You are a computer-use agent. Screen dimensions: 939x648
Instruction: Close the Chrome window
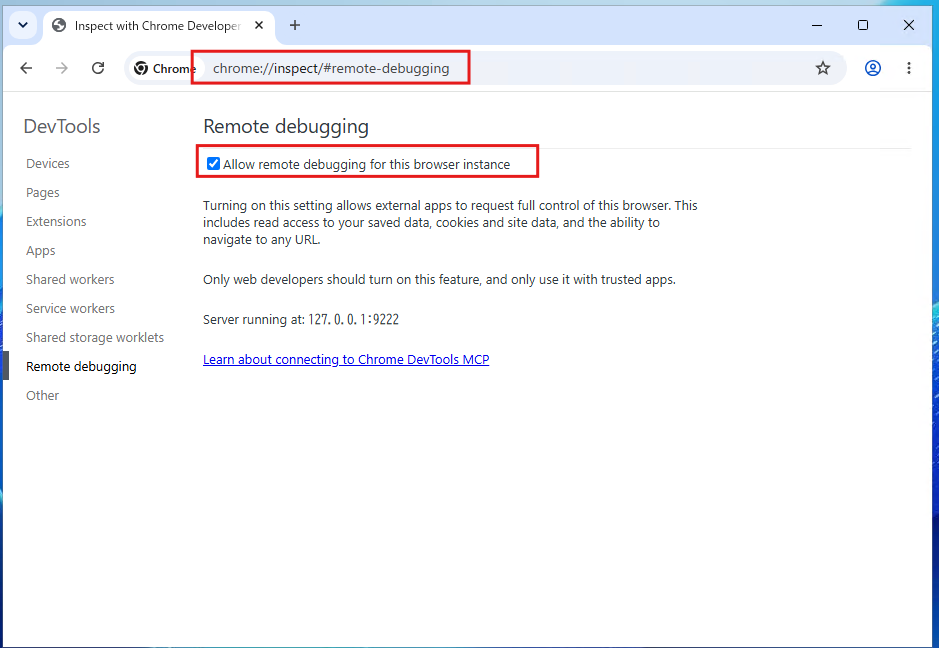[x=908, y=25]
